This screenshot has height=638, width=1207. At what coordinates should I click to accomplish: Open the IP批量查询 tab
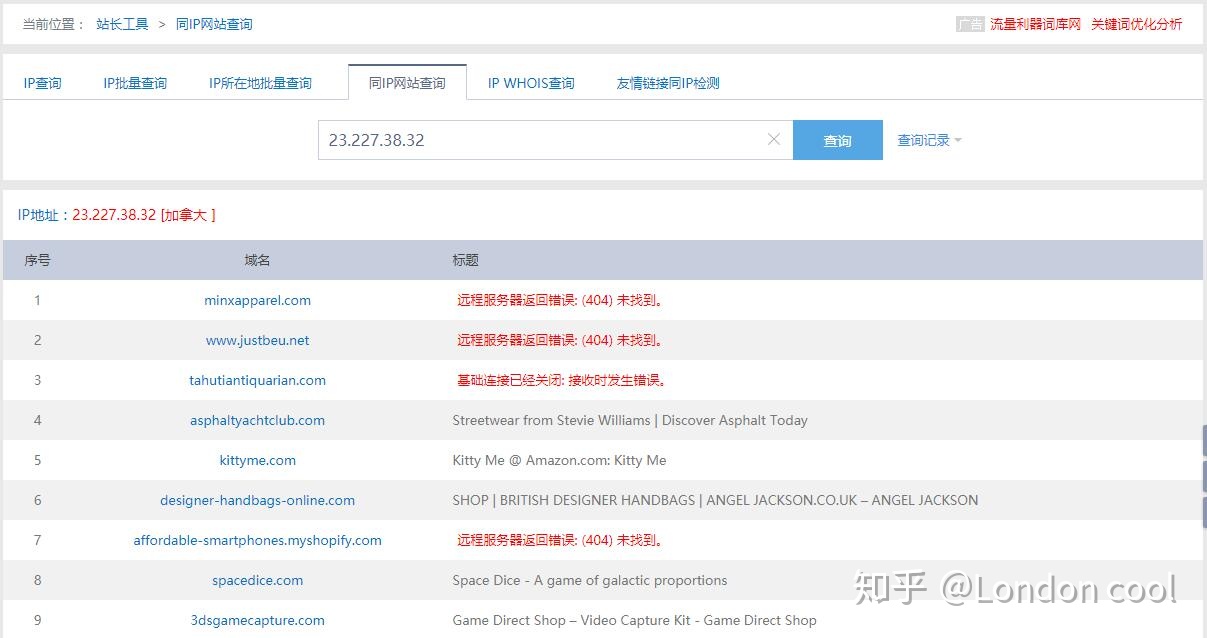[x=135, y=83]
